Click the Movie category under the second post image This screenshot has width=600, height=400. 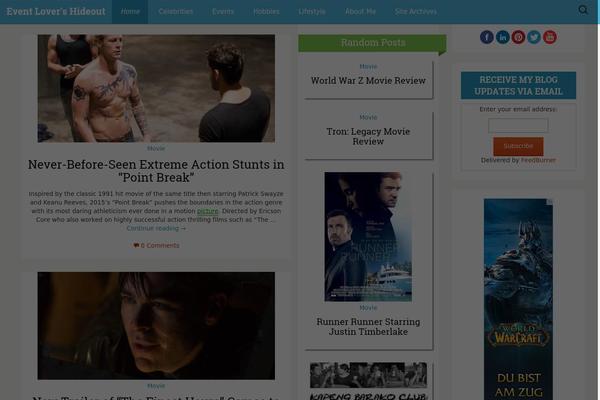(x=156, y=386)
